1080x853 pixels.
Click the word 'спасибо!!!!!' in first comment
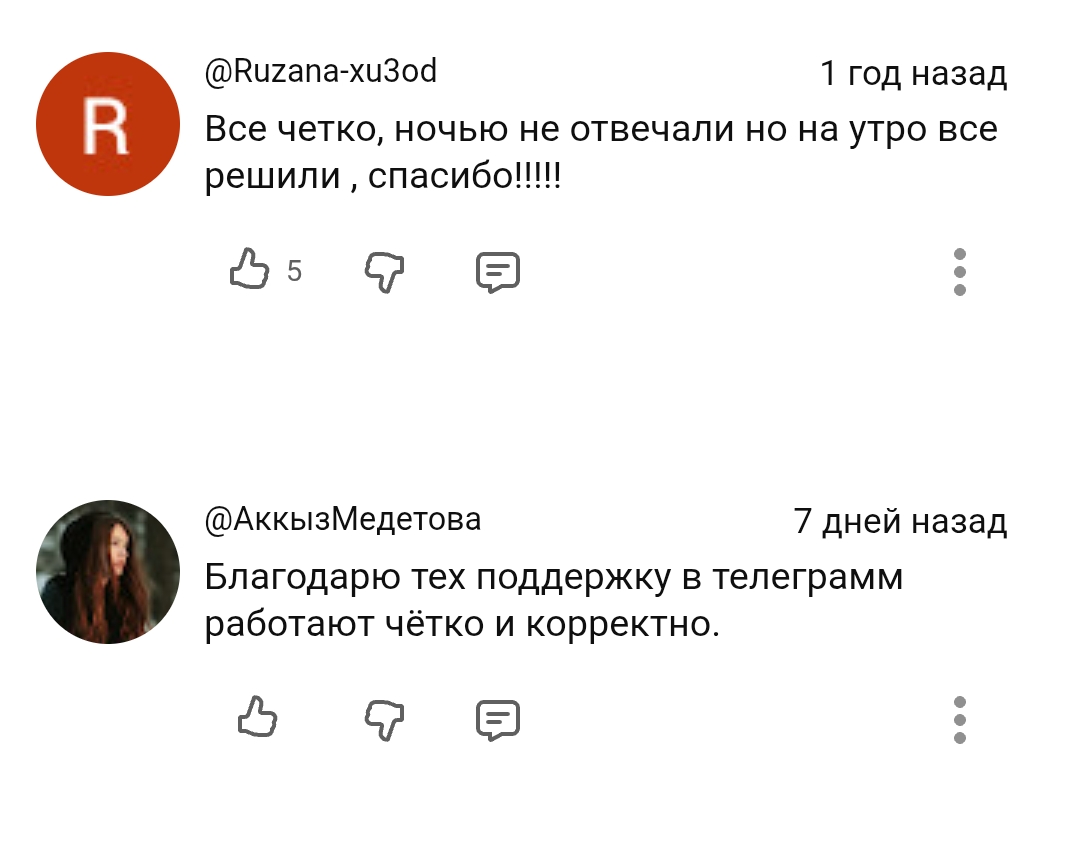tap(465, 176)
